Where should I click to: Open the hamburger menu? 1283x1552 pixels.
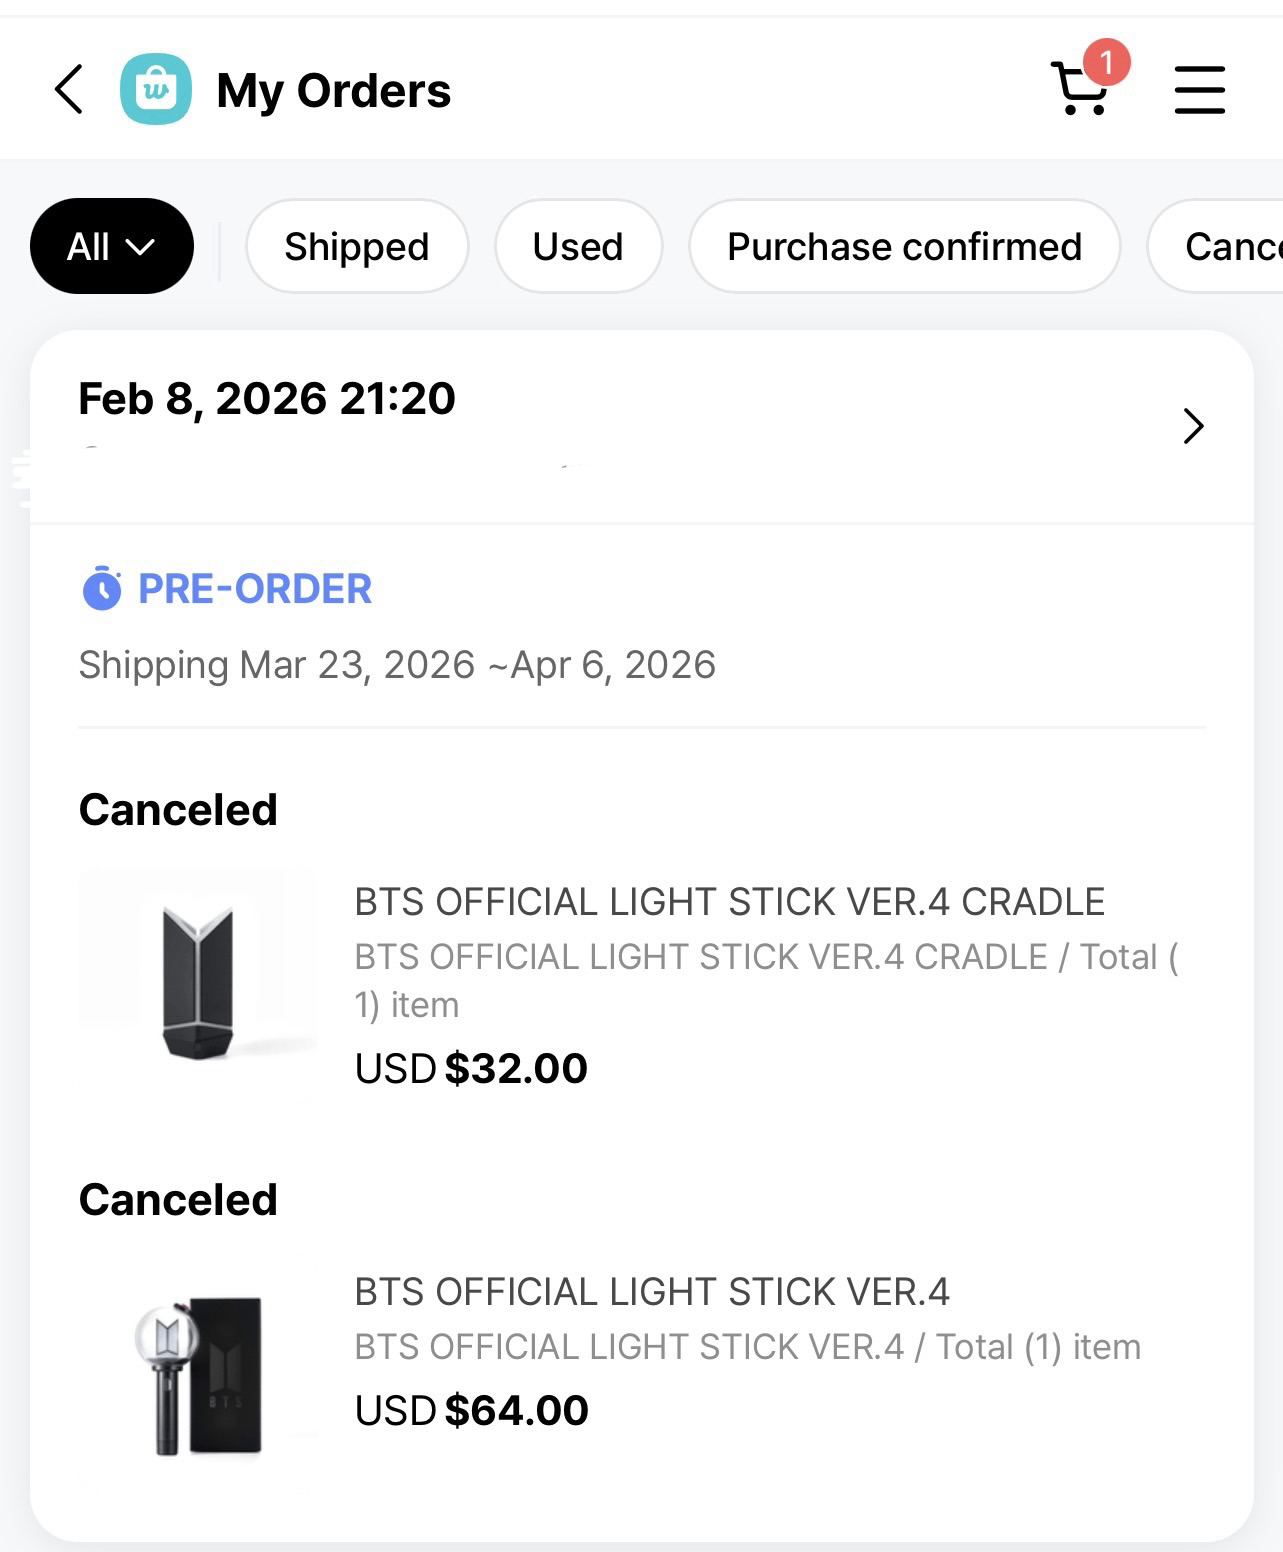point(1199,90)
